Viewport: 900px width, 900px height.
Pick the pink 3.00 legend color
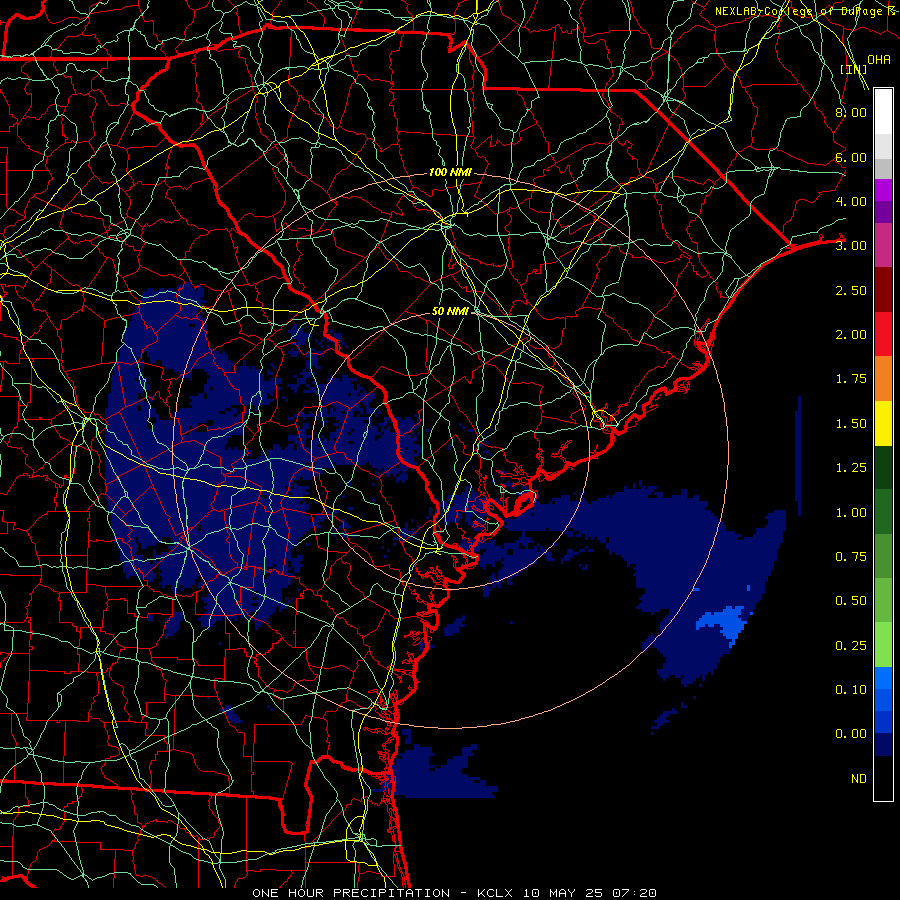pyautogui.click(x=883, y=246)
